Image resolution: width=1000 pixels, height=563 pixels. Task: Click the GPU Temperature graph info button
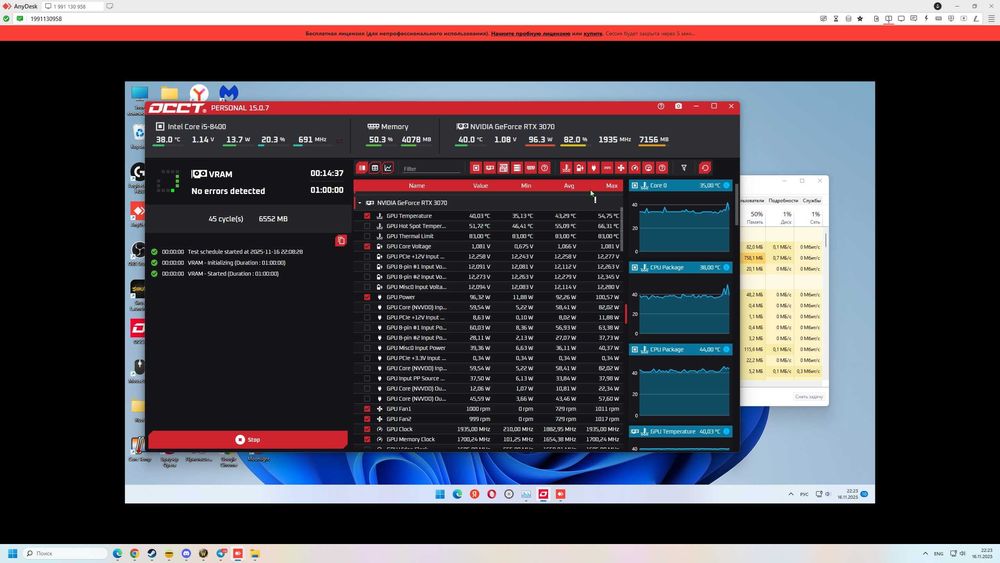point(726,432)
